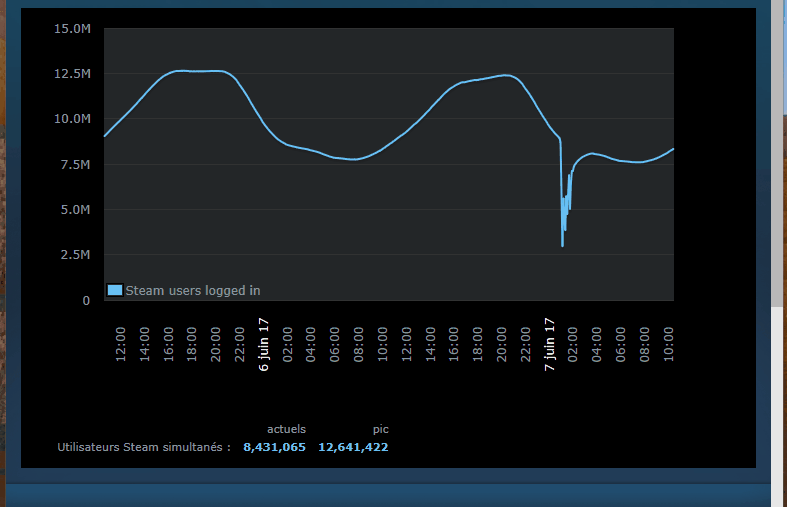Click the page's vertical scrollbar thumb
Viewport: 787px width, 507px height.
coord(776,153)
